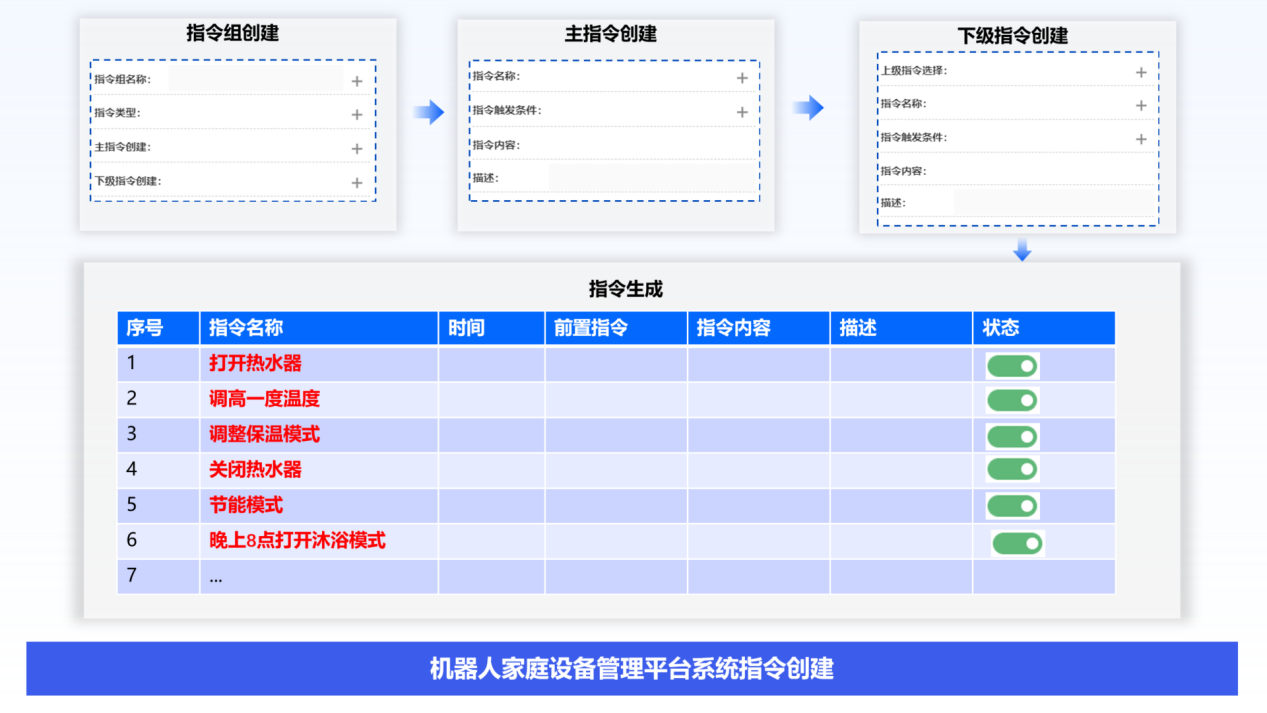This screenshot has height=713, width=1267.
Task: Disable the 调整保温模式 status toggle
Action: pos(1012,437)
